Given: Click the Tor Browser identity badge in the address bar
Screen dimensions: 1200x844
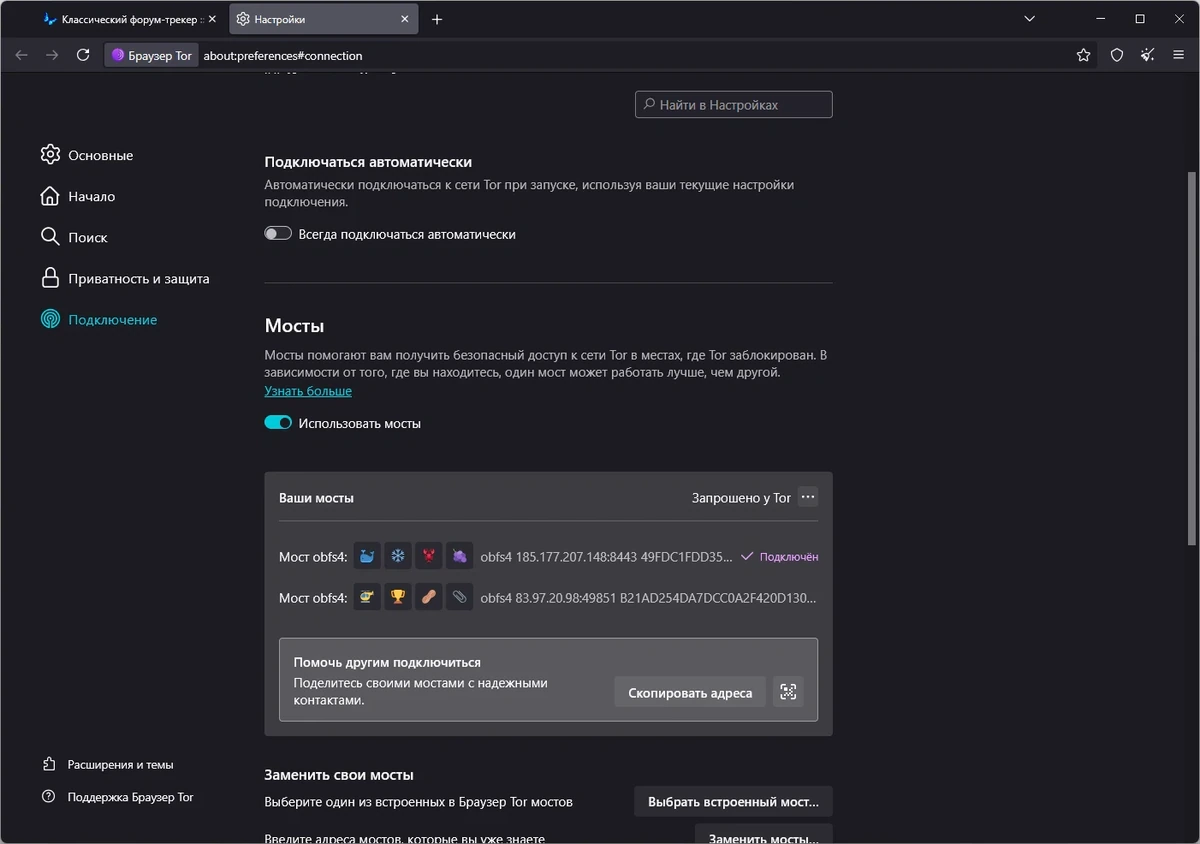Looking at the screenshot, I should click(151, 55).
